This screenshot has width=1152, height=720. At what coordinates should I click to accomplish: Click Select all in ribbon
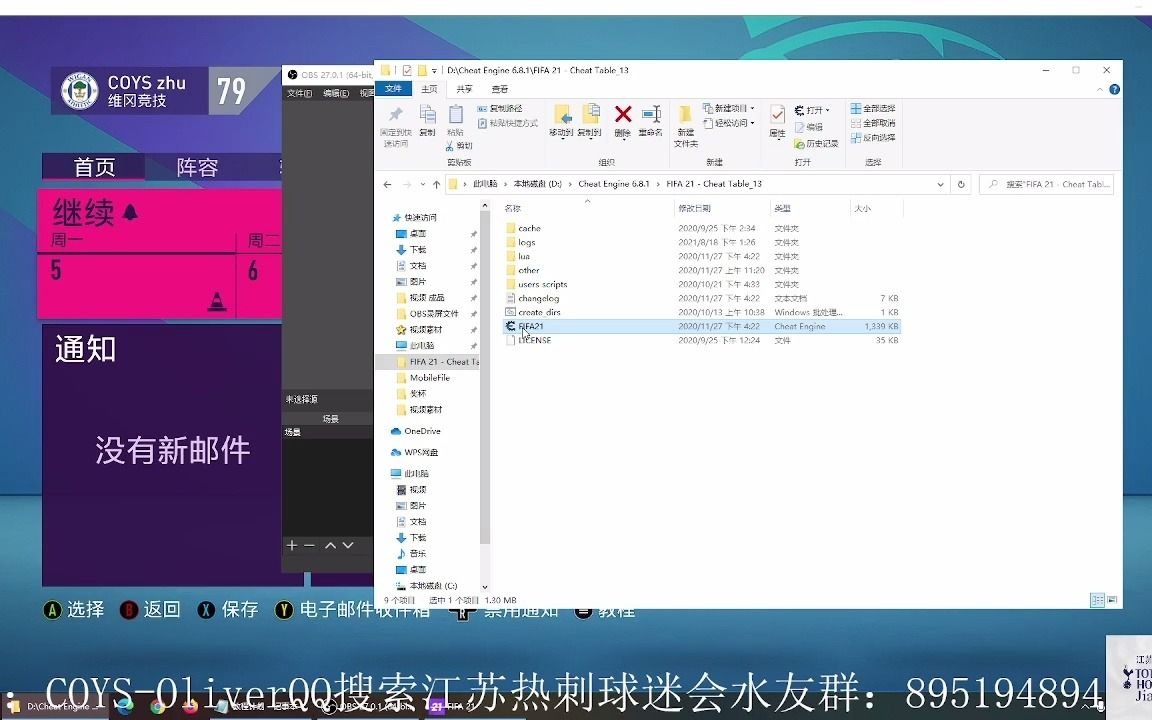873,109
